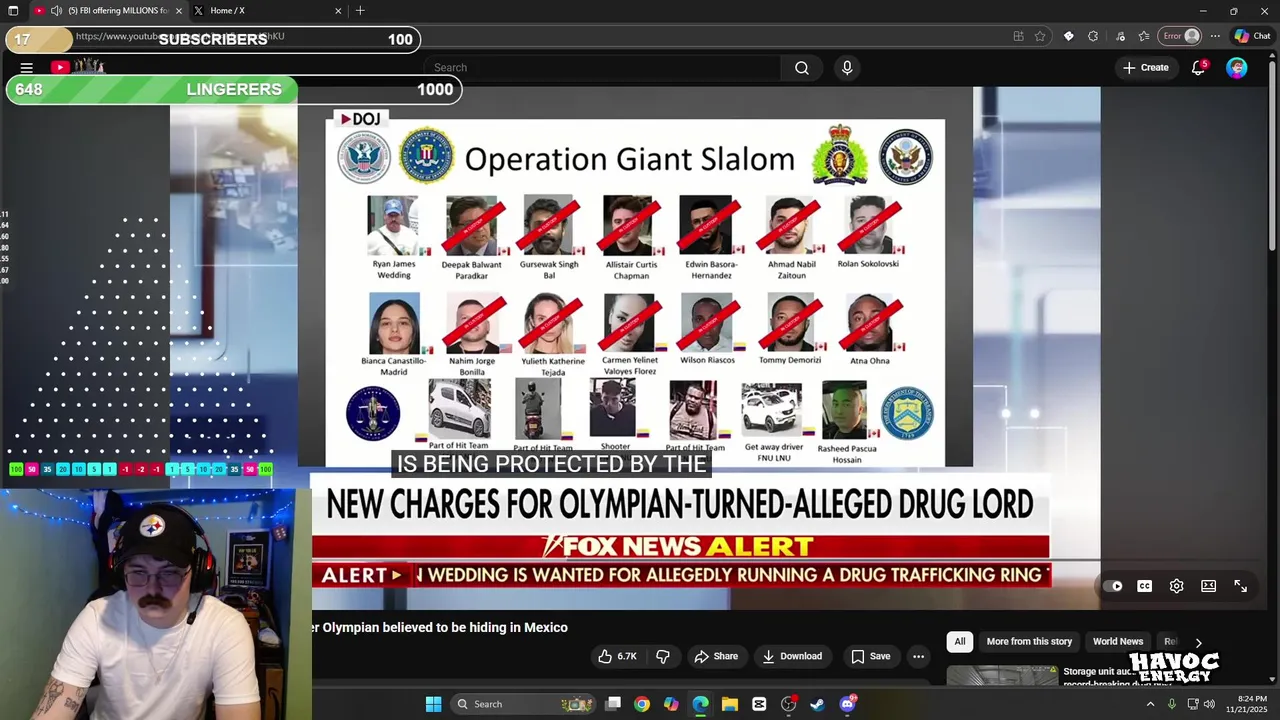Screen dimensions: 1280x720
Task: Open OBS Studio from the taskbar
Action: tap(788, 704)
